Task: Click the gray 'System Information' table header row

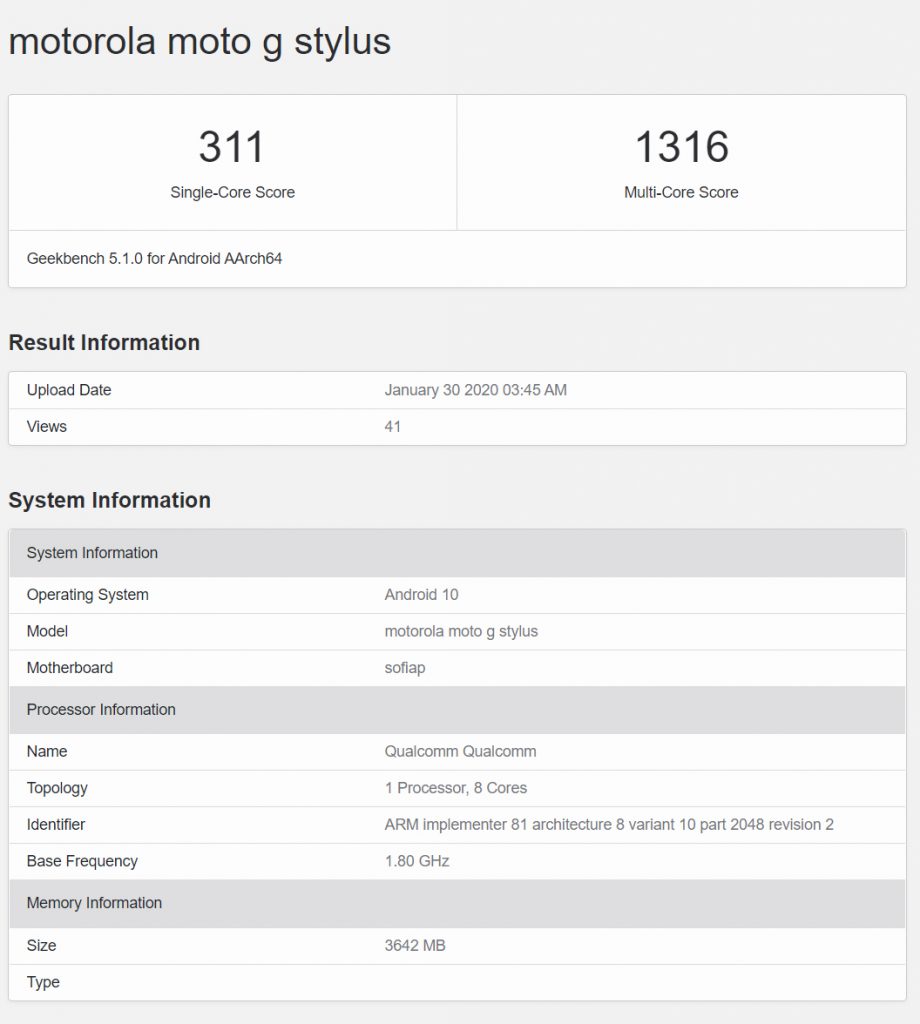Action: click(x=457, y=553)
